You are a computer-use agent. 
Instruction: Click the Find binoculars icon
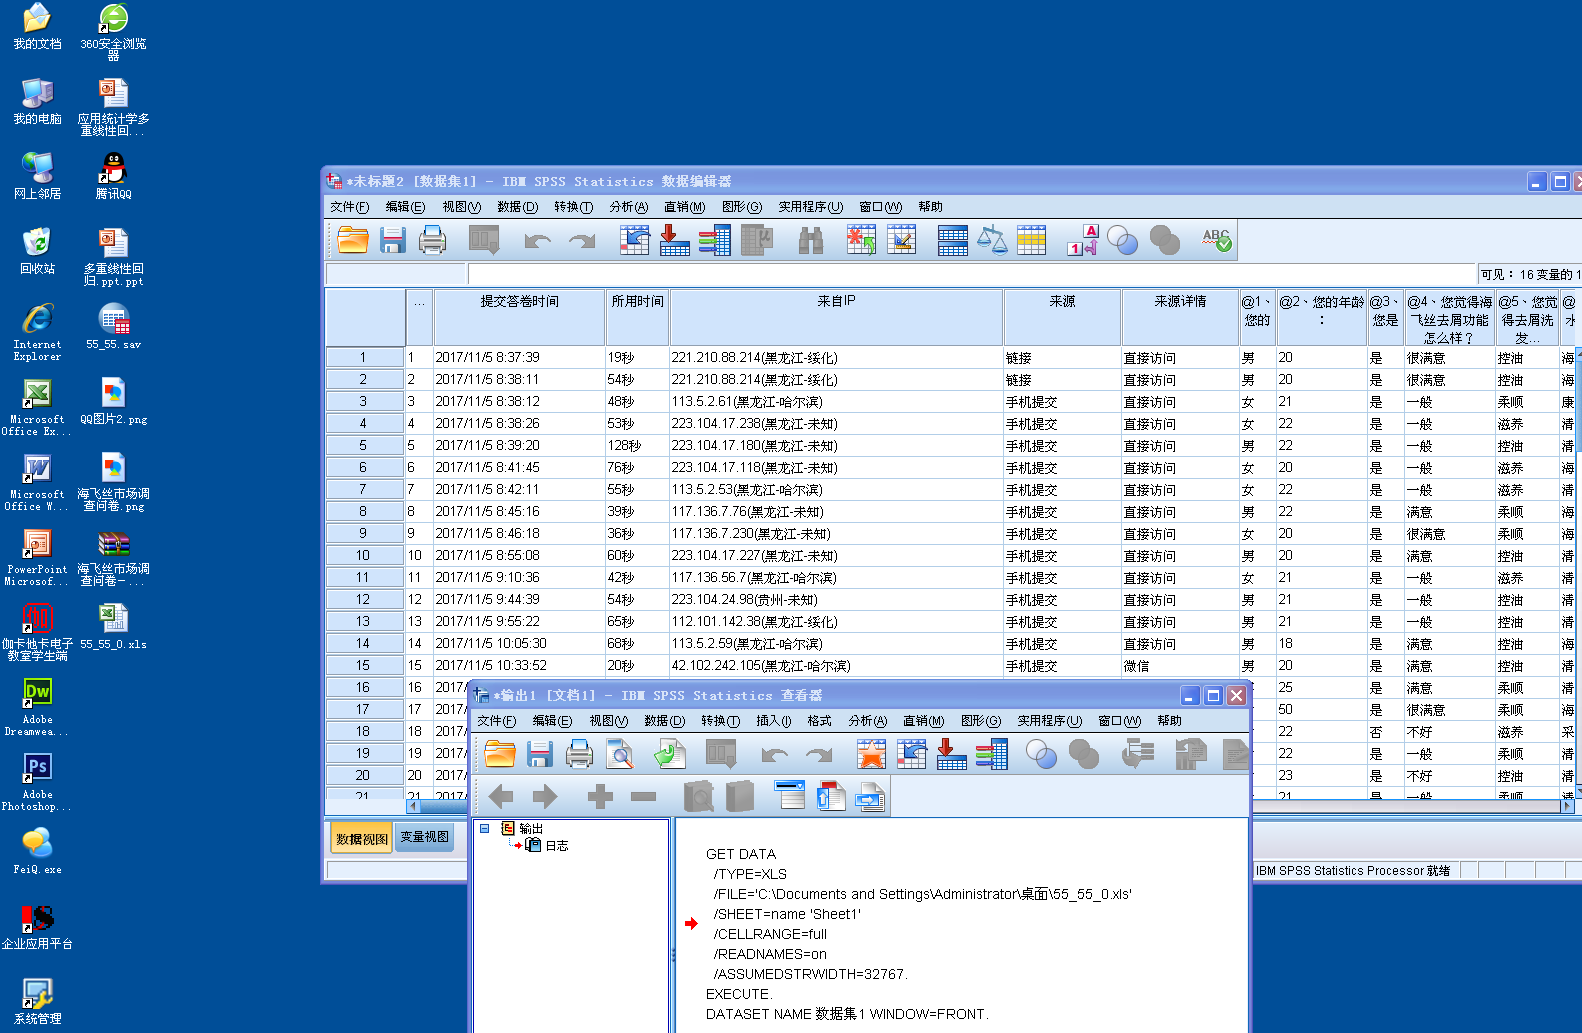(x=811, y=240)
